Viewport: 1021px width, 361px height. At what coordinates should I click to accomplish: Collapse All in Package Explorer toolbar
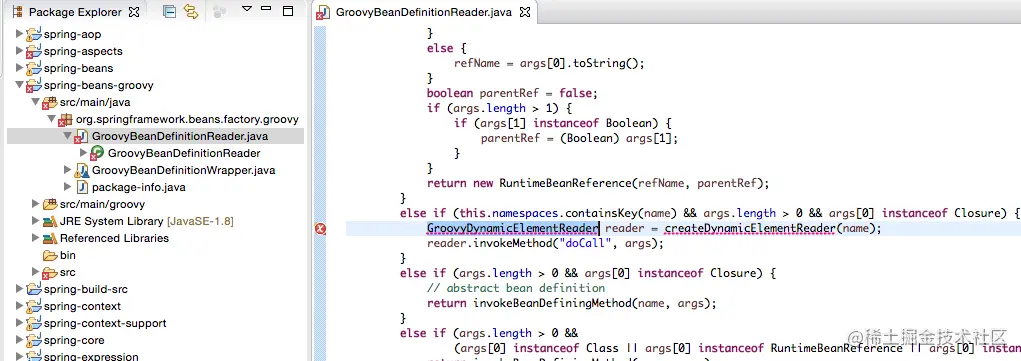[x=169, y=11]
